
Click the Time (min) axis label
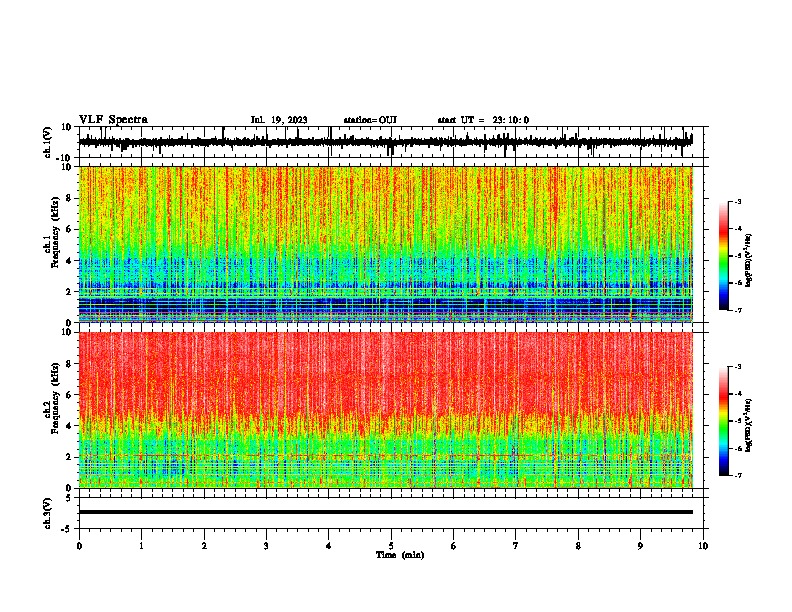400,555
